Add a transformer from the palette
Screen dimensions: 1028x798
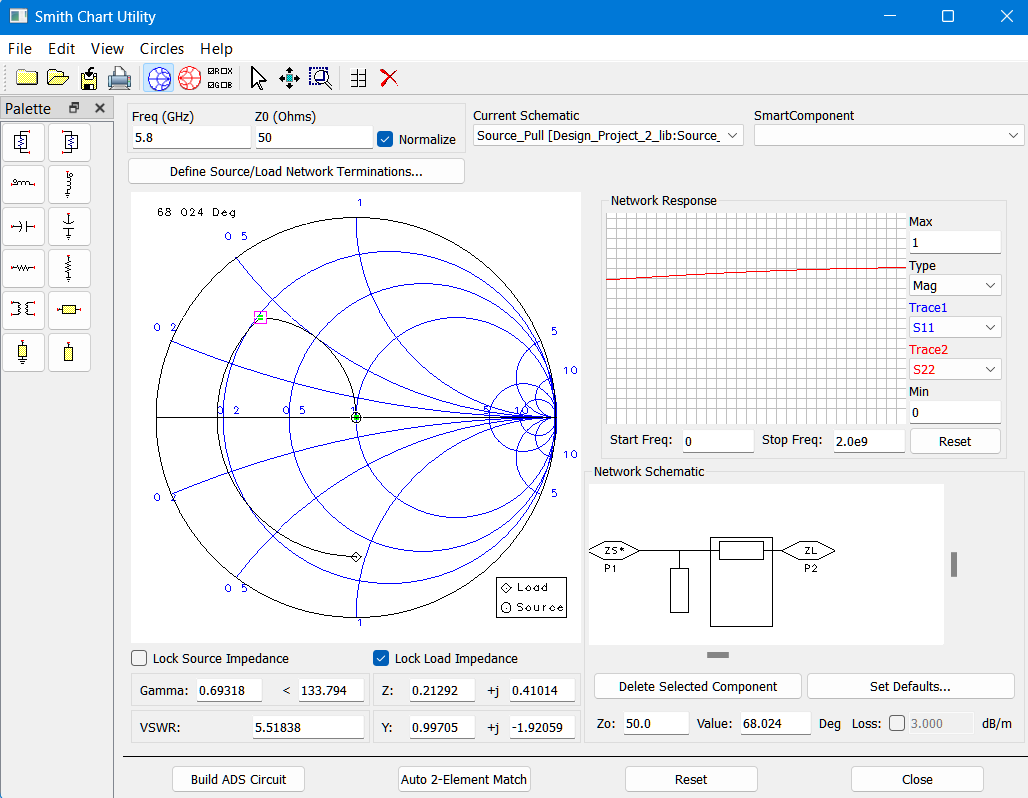(24, 310)
